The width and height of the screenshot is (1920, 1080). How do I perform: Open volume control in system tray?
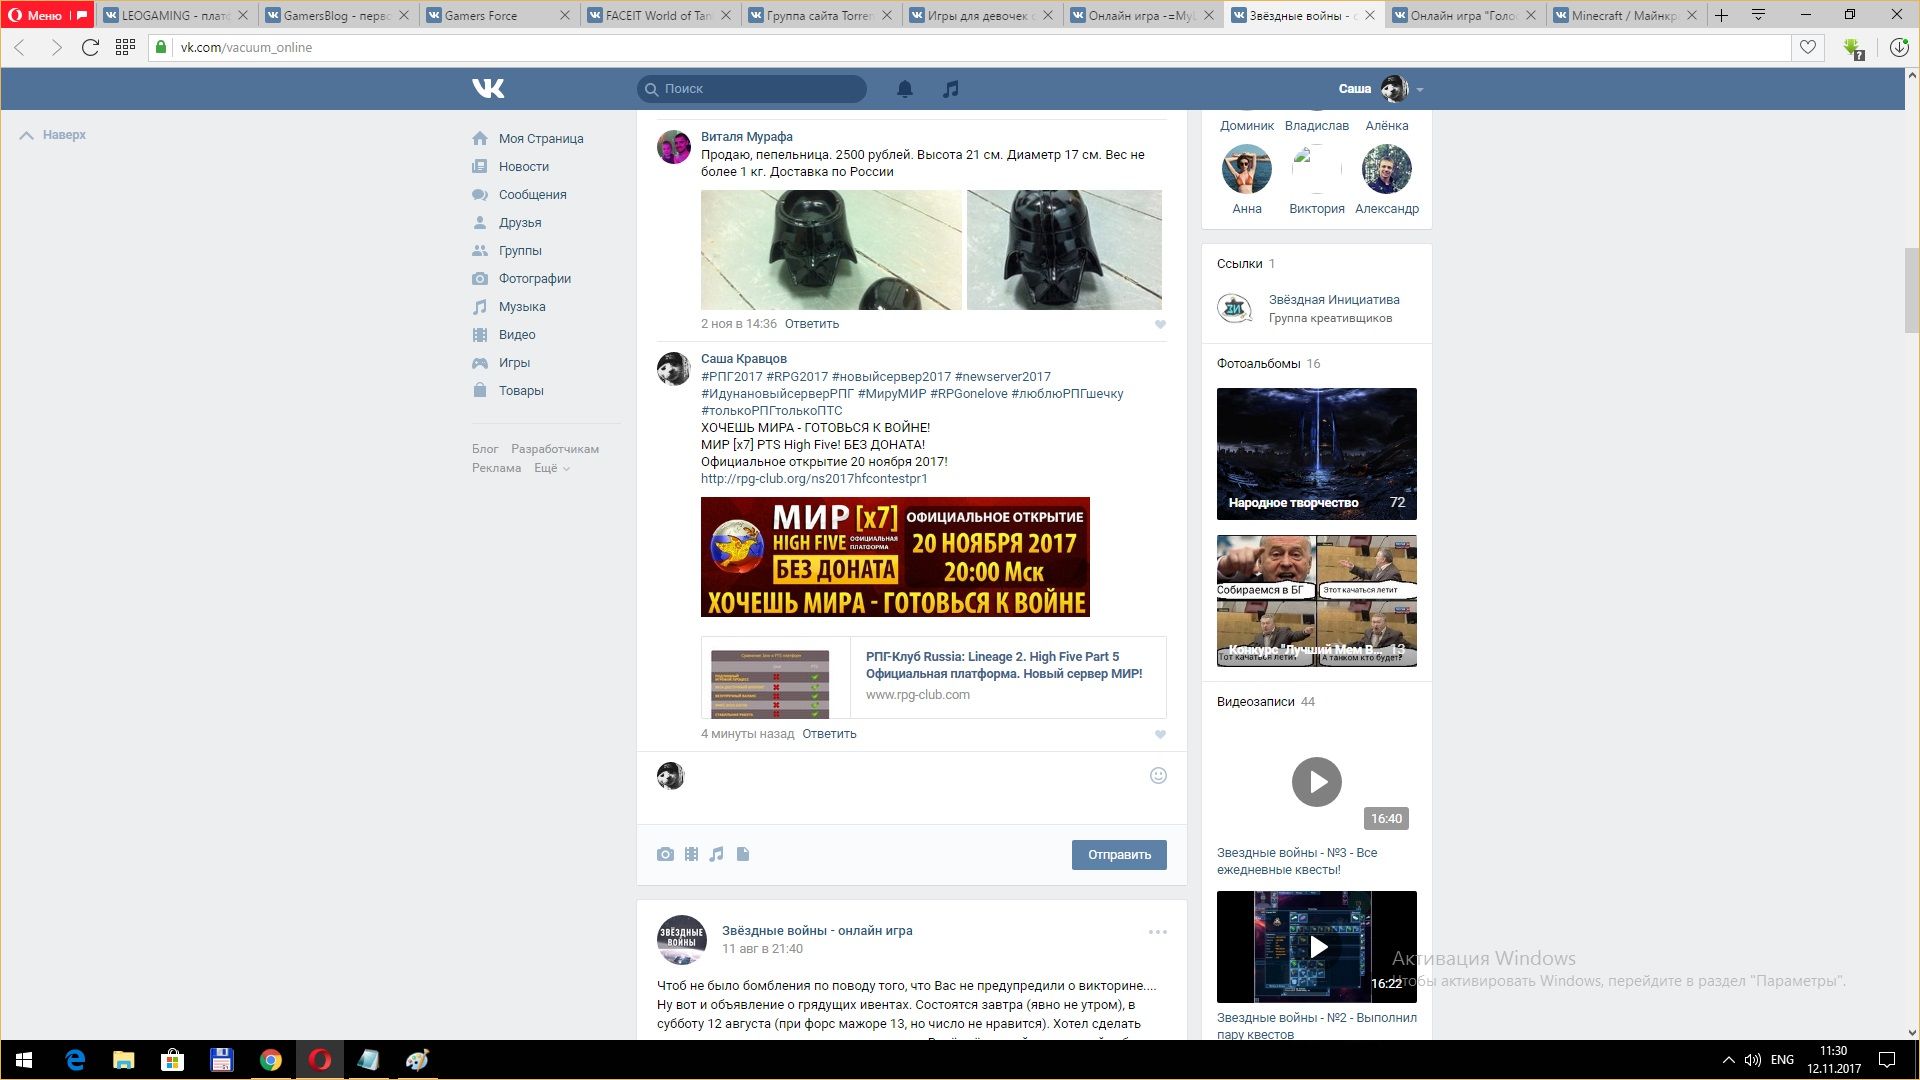point(1752,1060)
